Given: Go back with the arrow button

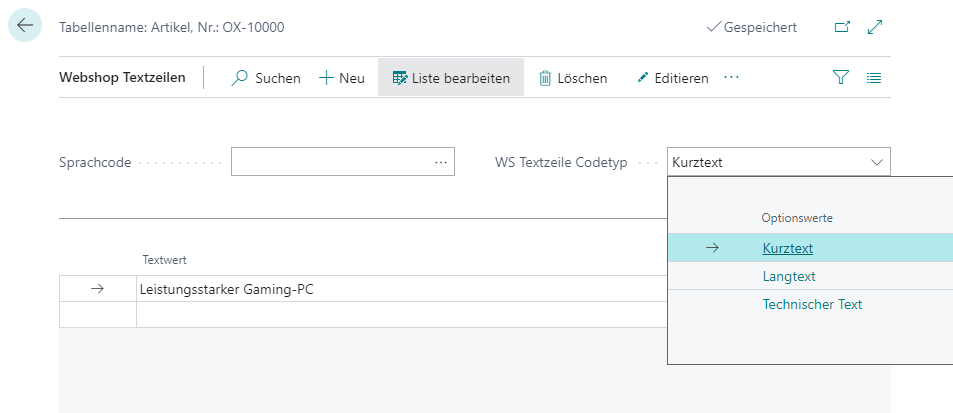Looking at the screenshot, I should [25, 26].
